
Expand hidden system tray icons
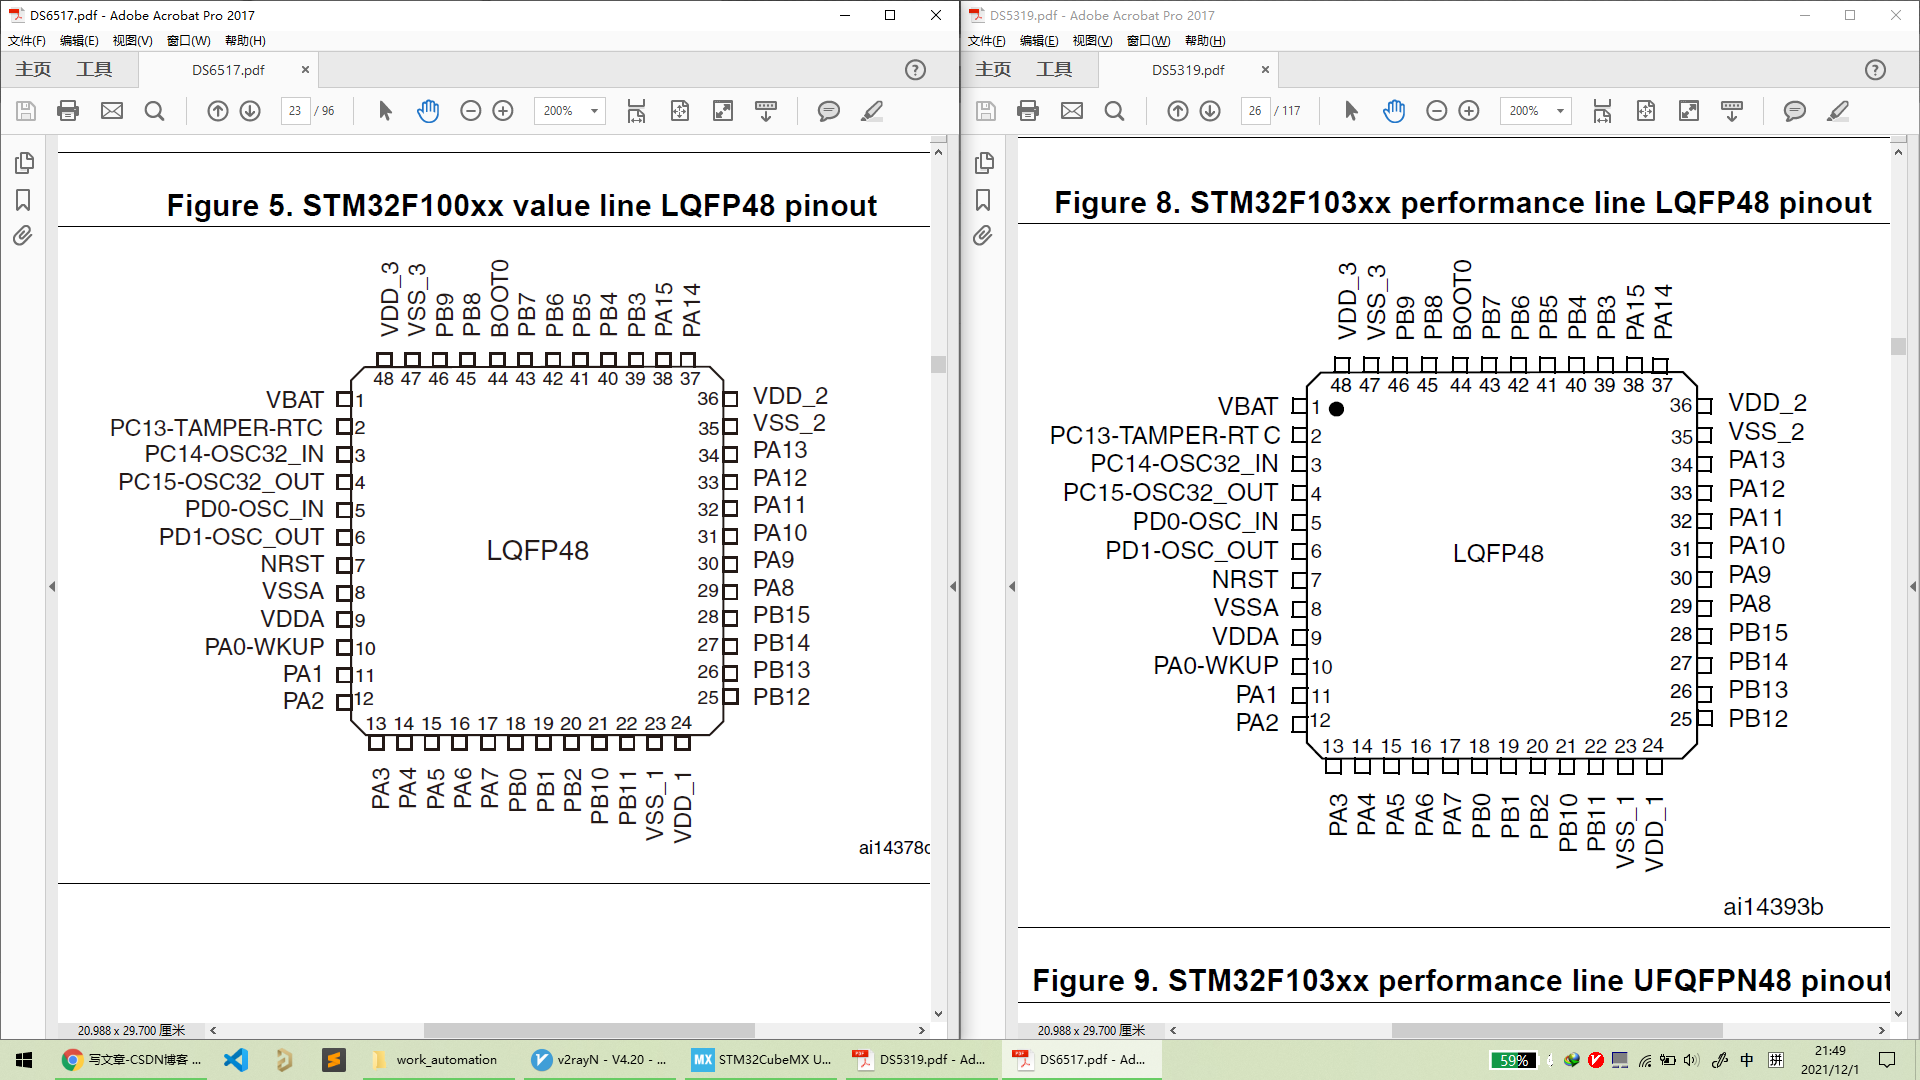click(x=1551, y=1060)
